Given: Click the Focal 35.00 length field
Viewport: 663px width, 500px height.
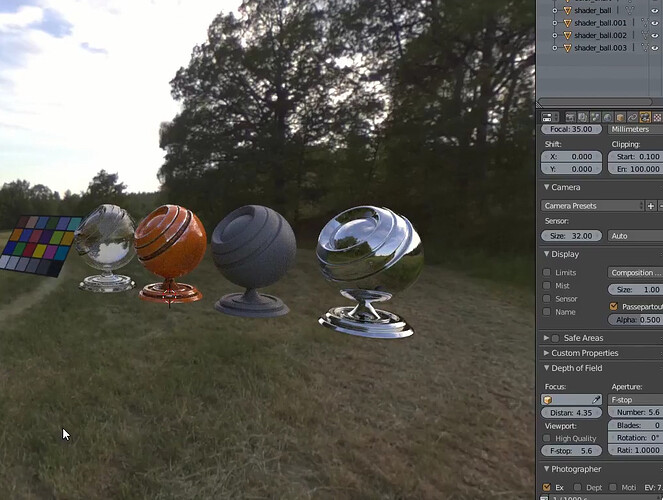Looking at the screenshot, I should click(x=571, y=129).
